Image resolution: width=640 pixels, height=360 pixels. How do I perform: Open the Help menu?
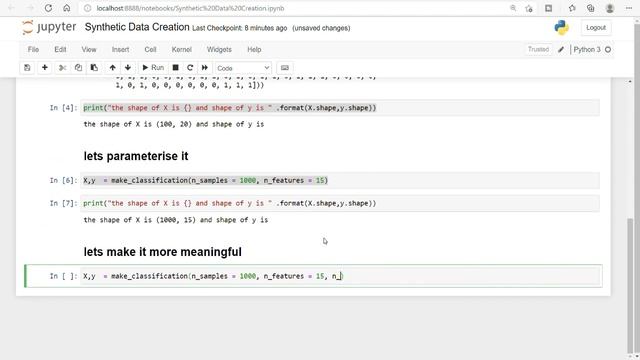click(x=254, y=49)
